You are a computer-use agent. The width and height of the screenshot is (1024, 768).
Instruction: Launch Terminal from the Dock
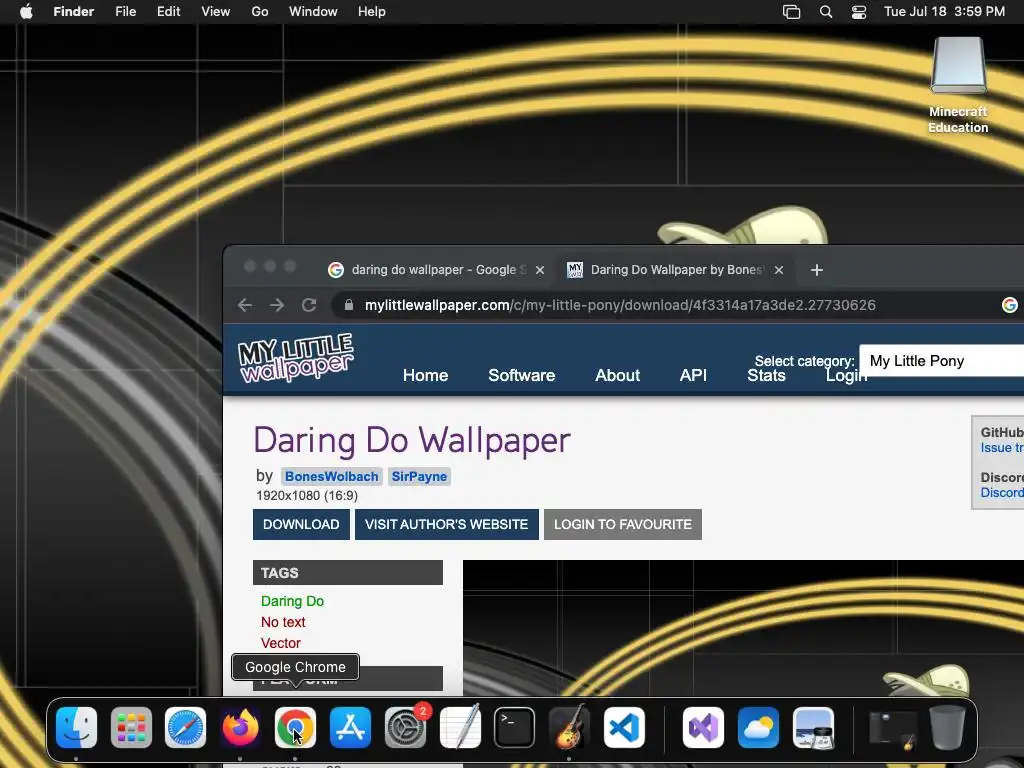(515, 728)
